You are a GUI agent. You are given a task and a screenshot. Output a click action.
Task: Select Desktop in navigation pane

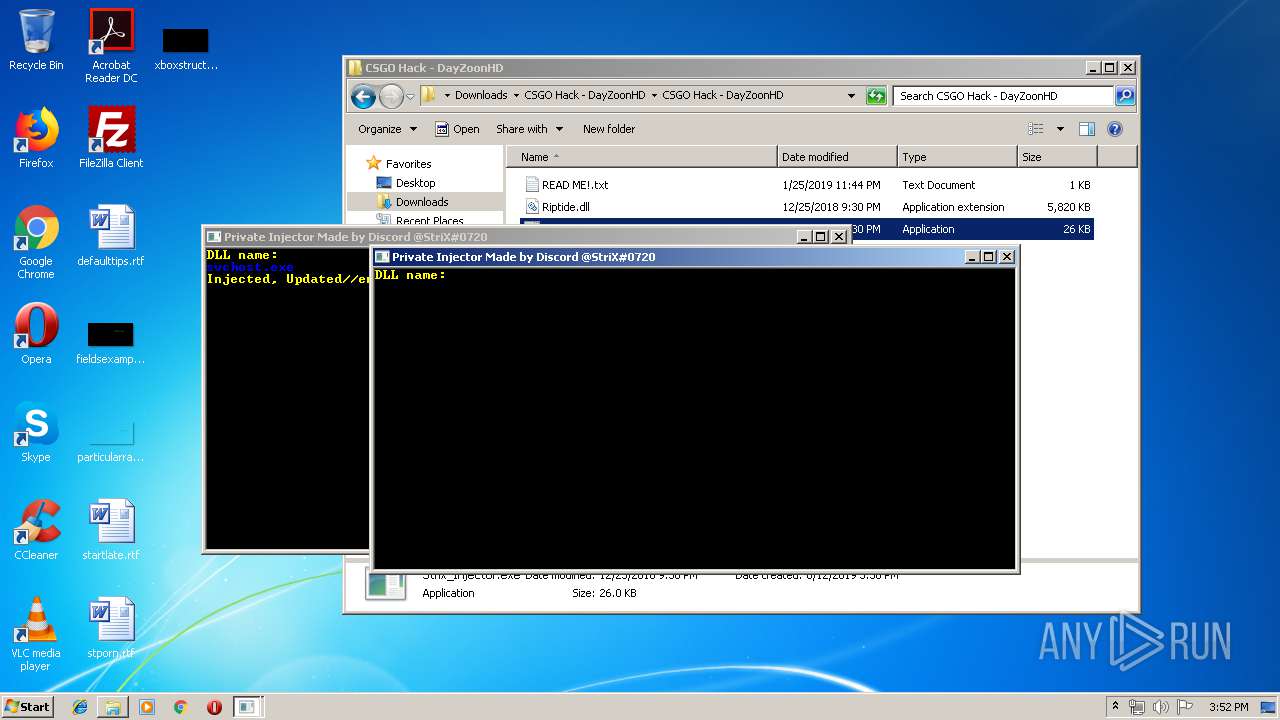pyautogui.click(x=415, y=183)
